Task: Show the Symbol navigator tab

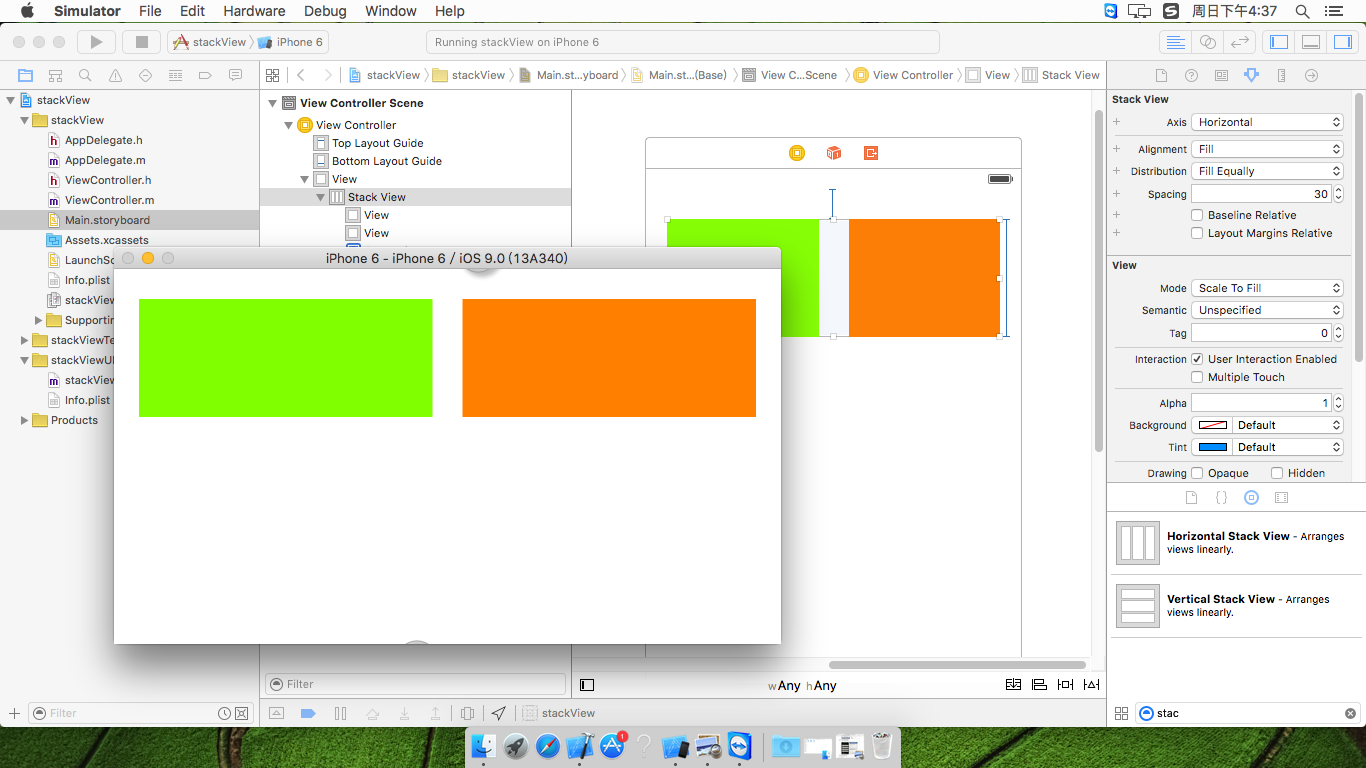Action: [x=55, y=75]
